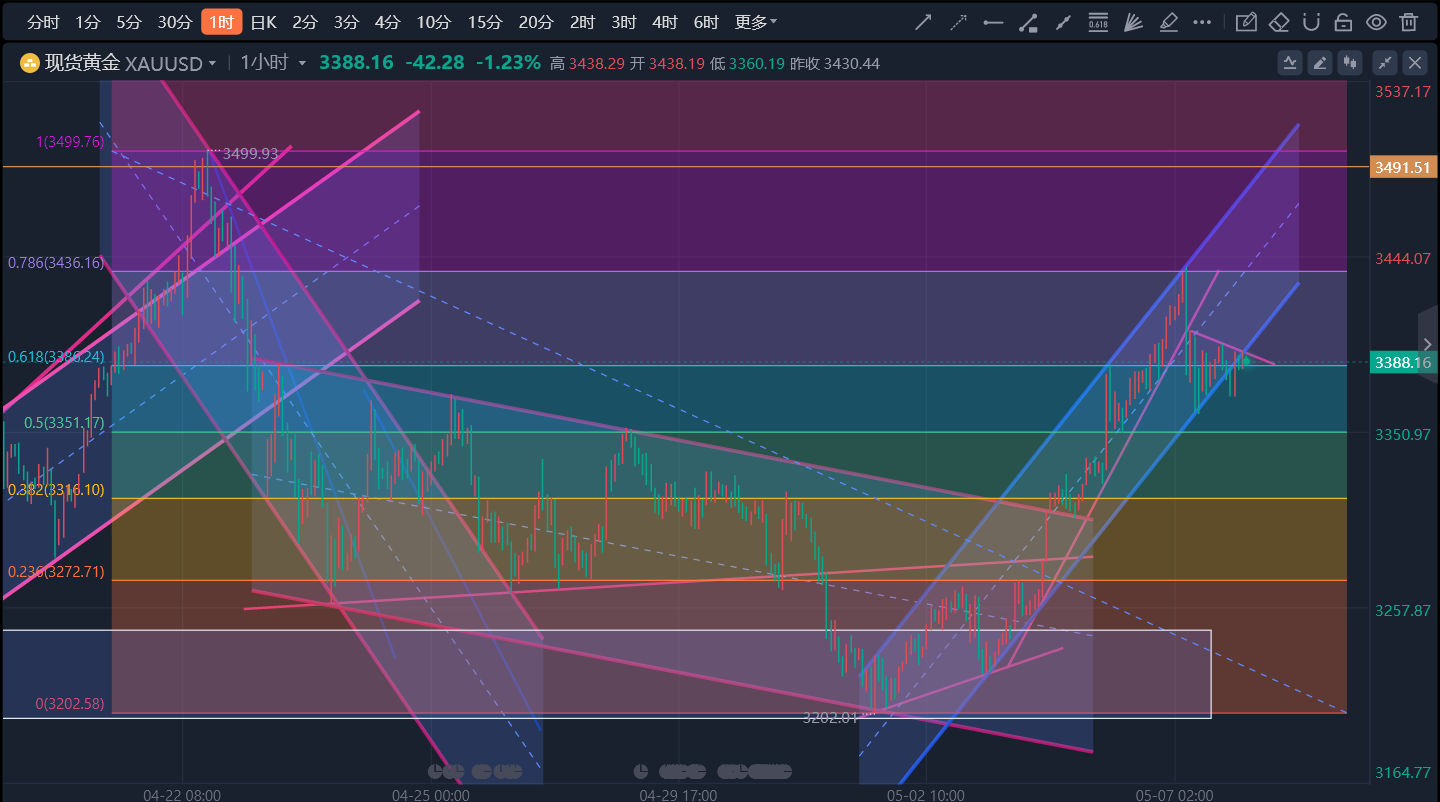Select the solid arrow drawing tool
The height and width of the screenshot is (802, 1440).
(924, 22)
